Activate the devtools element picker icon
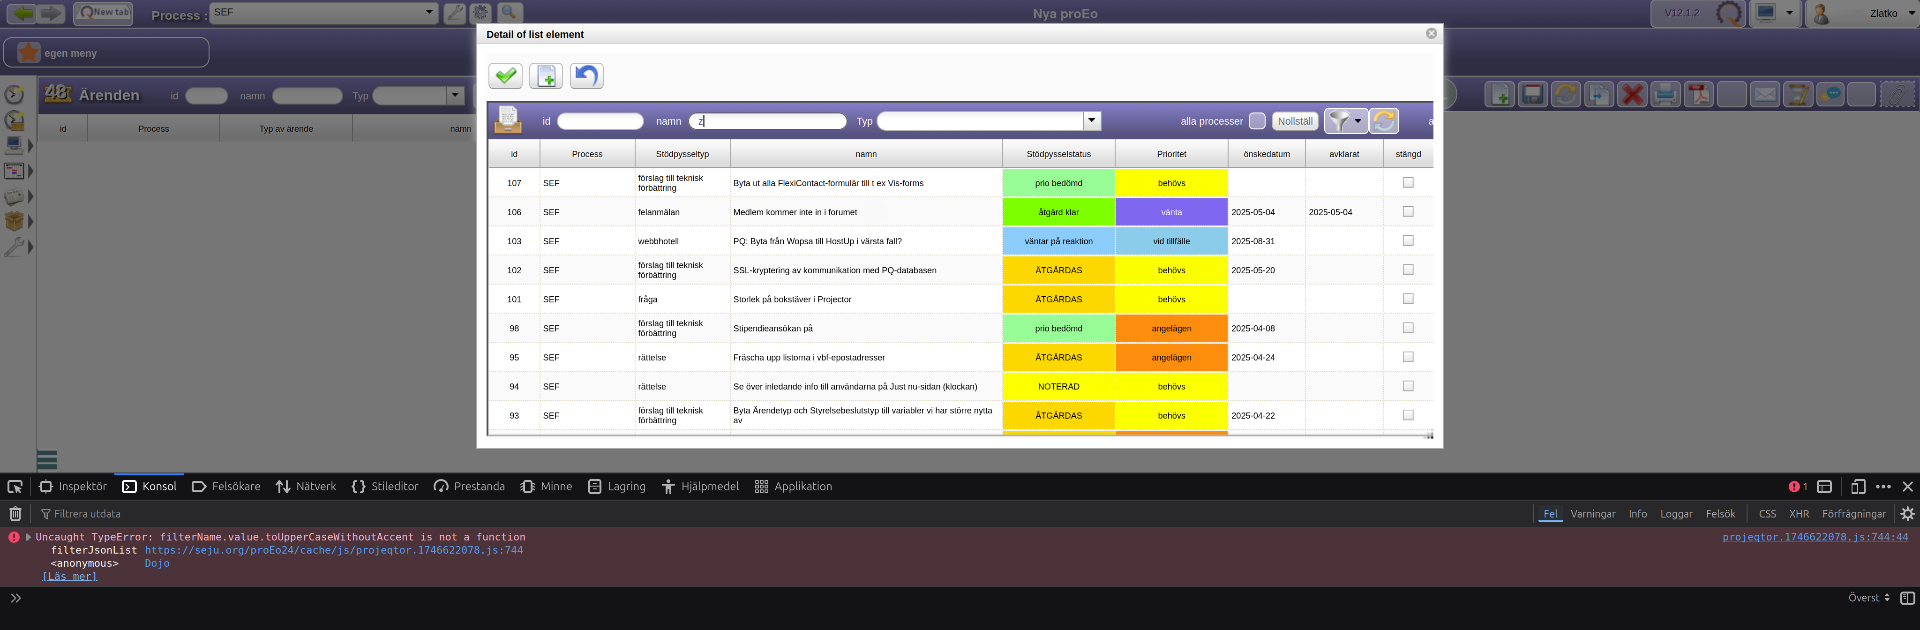 tap(15, 487)
